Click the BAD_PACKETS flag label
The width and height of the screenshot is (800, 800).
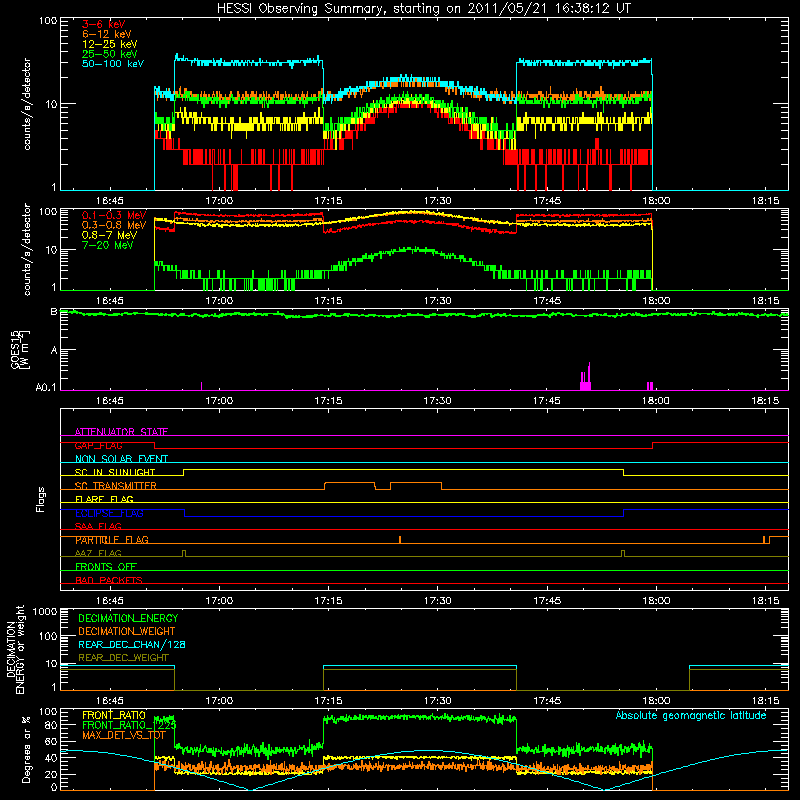[109, 580]
